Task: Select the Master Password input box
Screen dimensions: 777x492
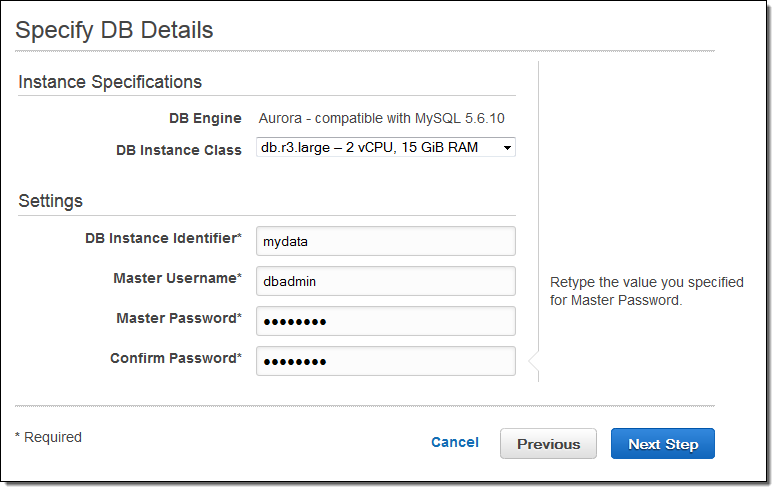Action: [x=385, y=321]
